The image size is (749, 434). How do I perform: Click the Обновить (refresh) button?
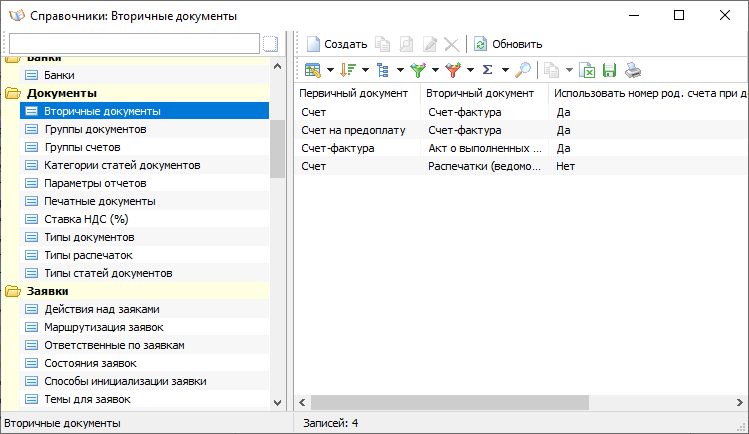(x=508, y=44)
